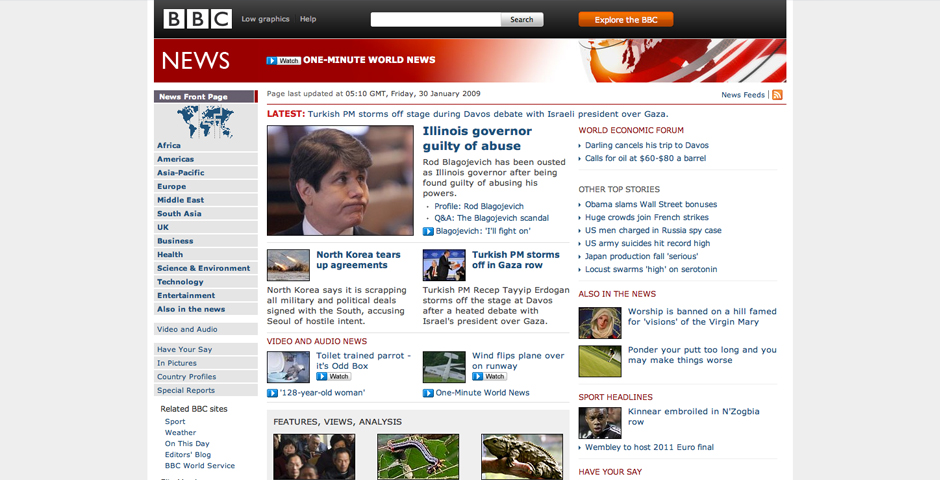Go to the Africa section
This screenshot has width=940, height=480.
(206, 146)
